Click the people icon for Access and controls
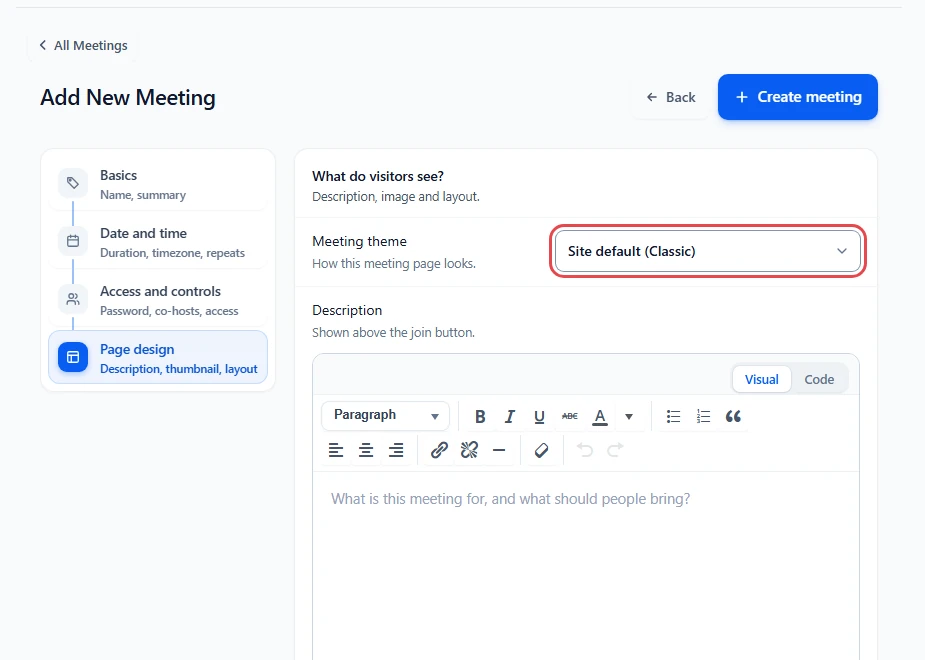The image size is (925, 660). [x=73, y=299]
